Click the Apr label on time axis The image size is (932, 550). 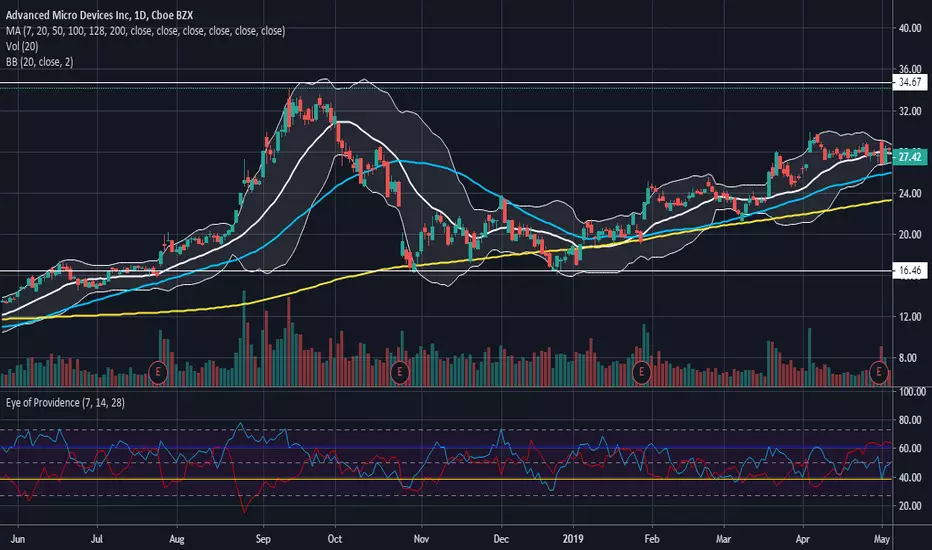[802, 539]
